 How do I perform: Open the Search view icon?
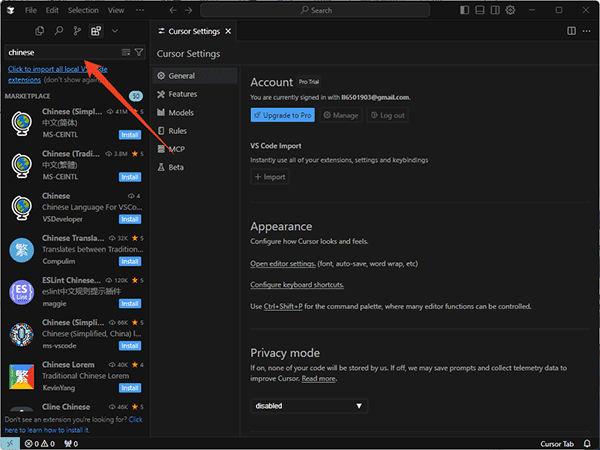58,31
